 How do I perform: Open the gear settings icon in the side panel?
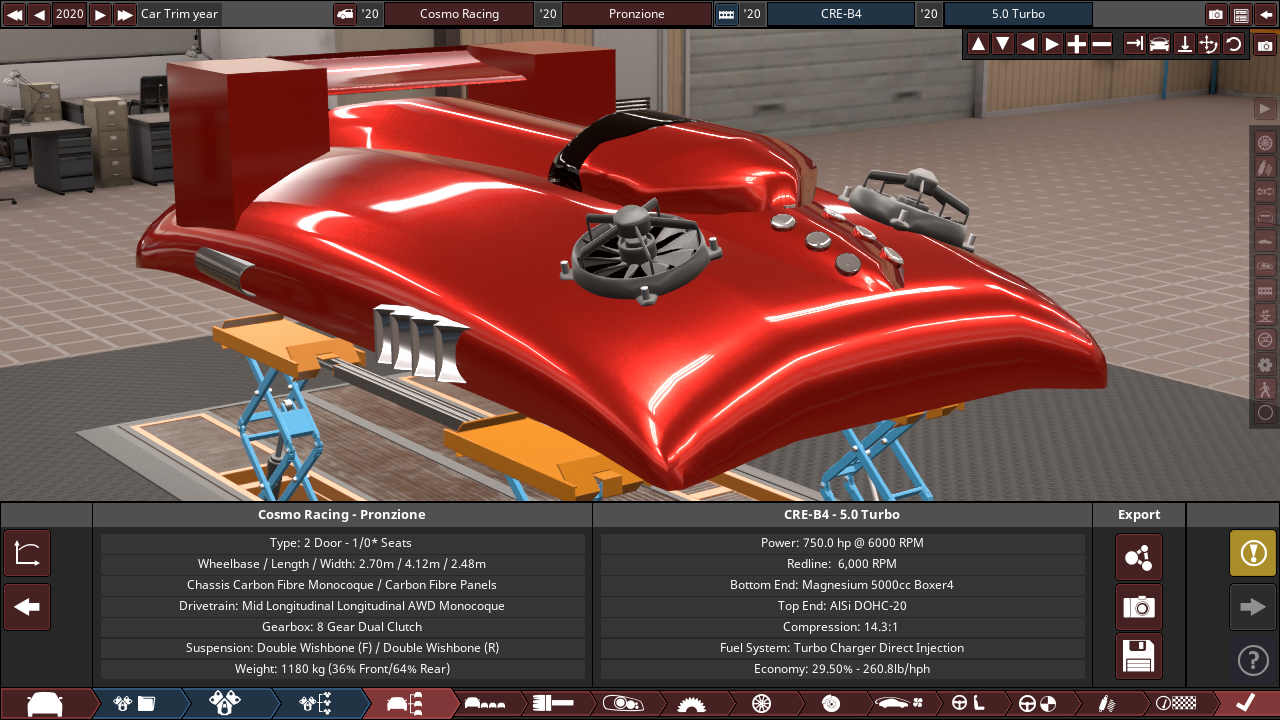coord(1265,364)
